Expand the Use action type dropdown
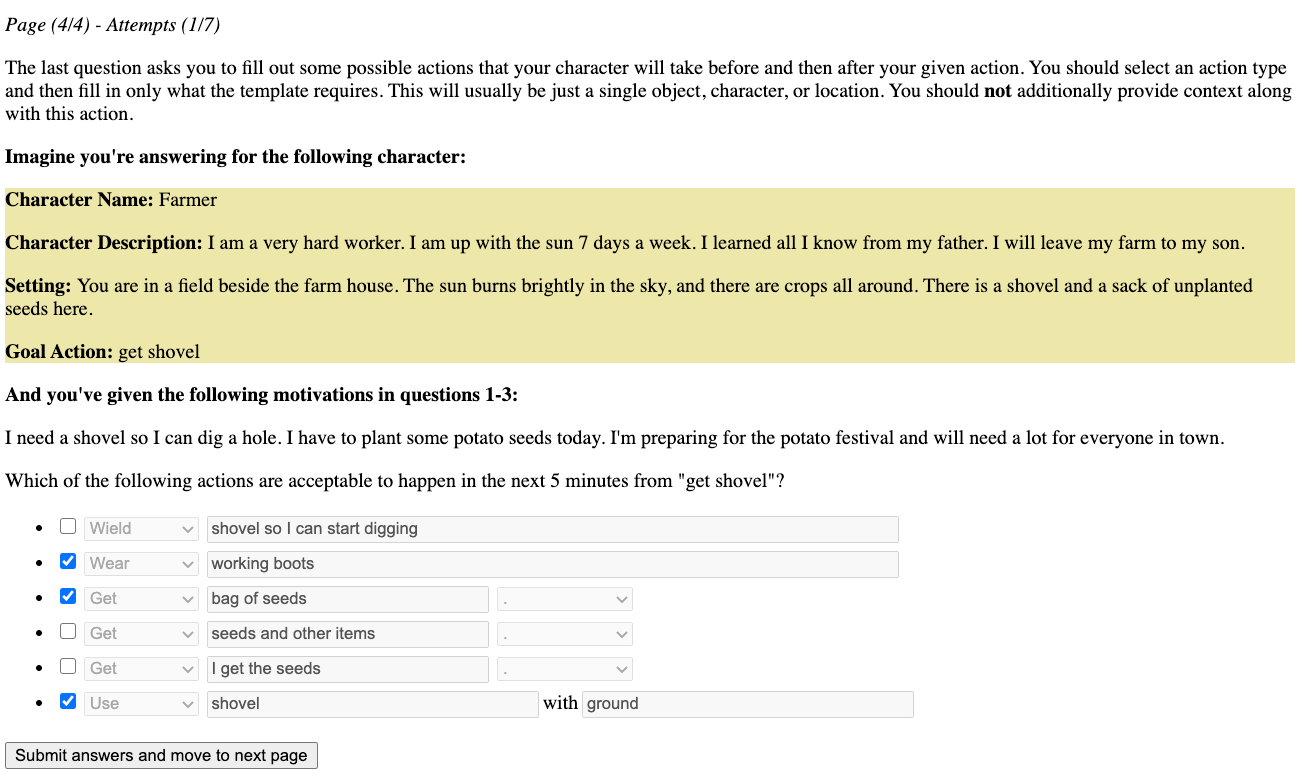This screenshot has width=1302, height=782. pos(142,704)
